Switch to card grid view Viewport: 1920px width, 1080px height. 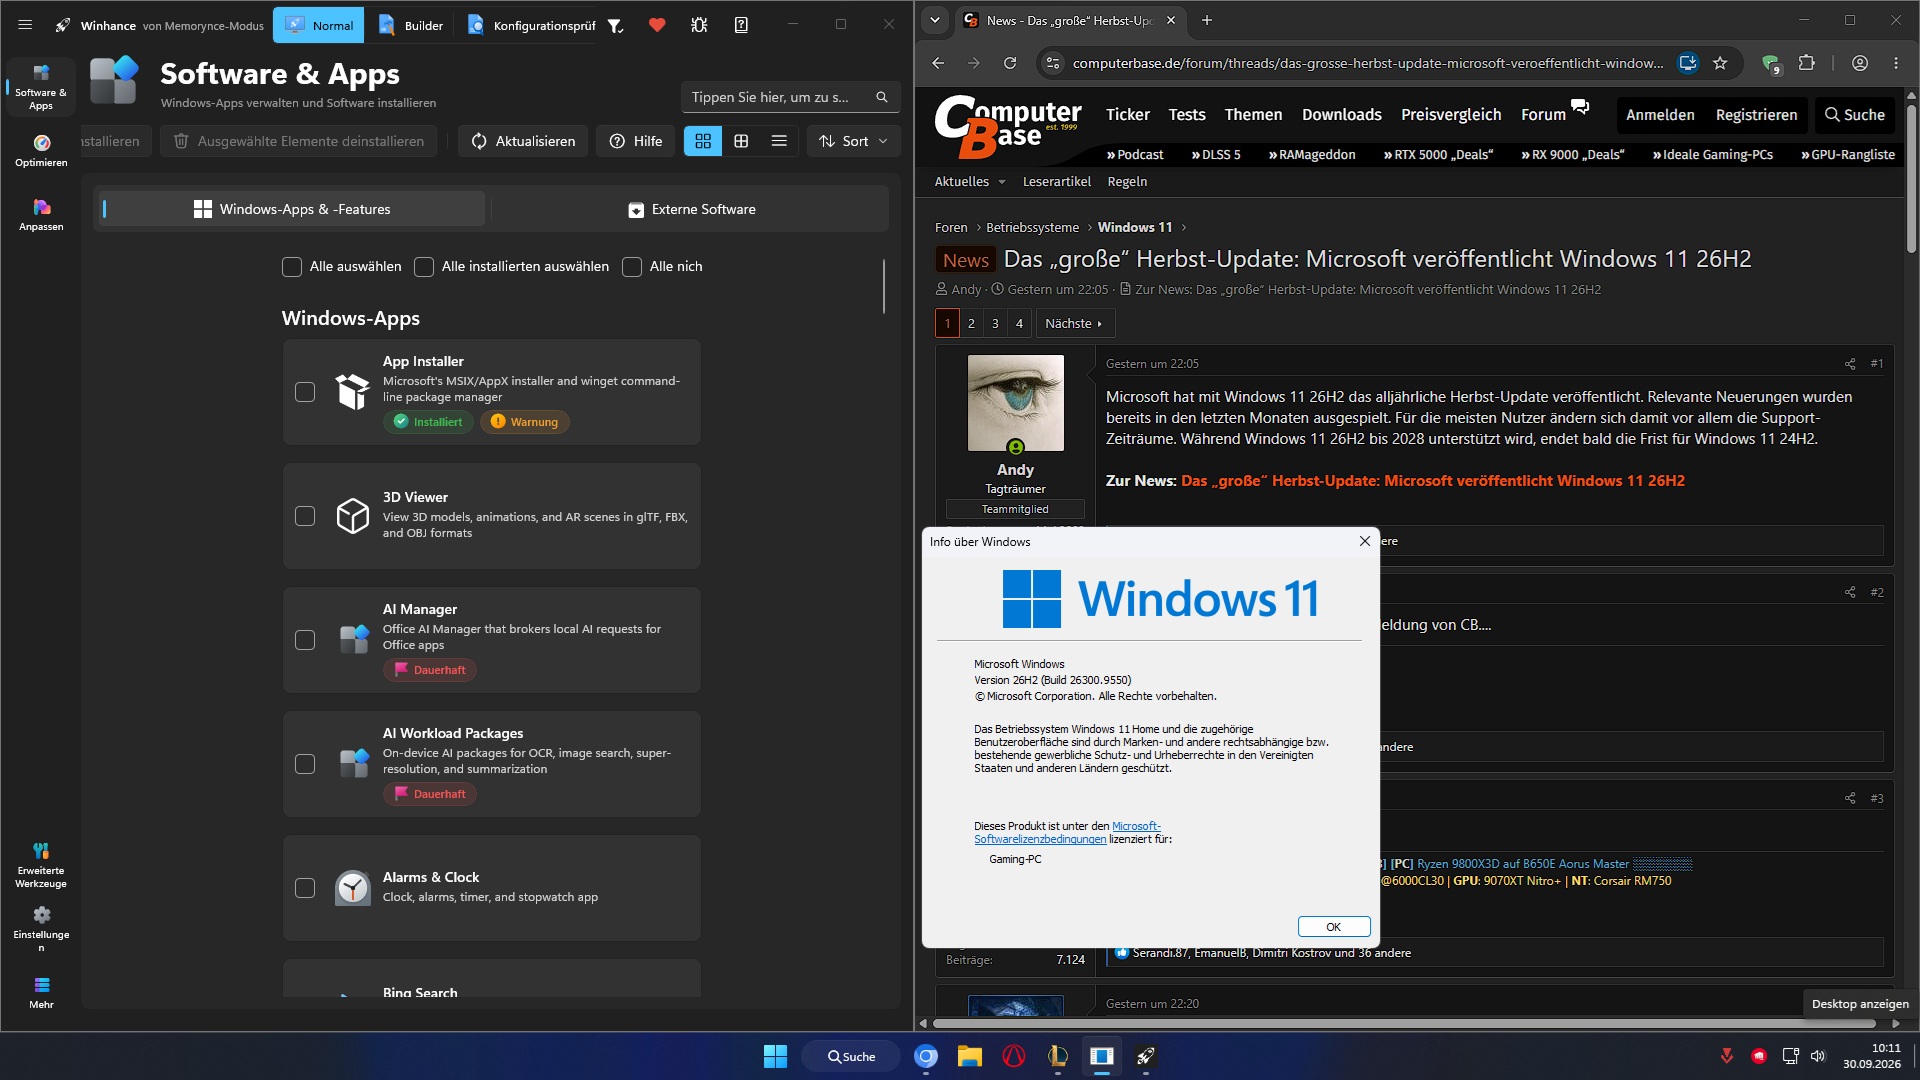703,141
